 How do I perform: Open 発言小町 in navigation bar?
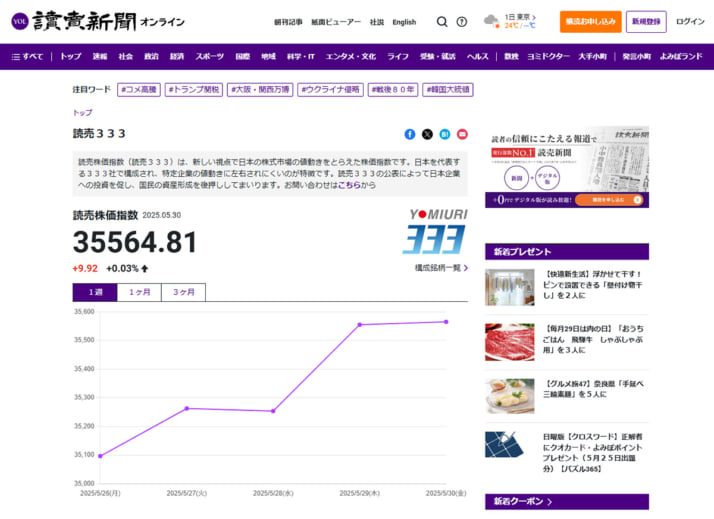pyautogui.click(x=637, y=56)
